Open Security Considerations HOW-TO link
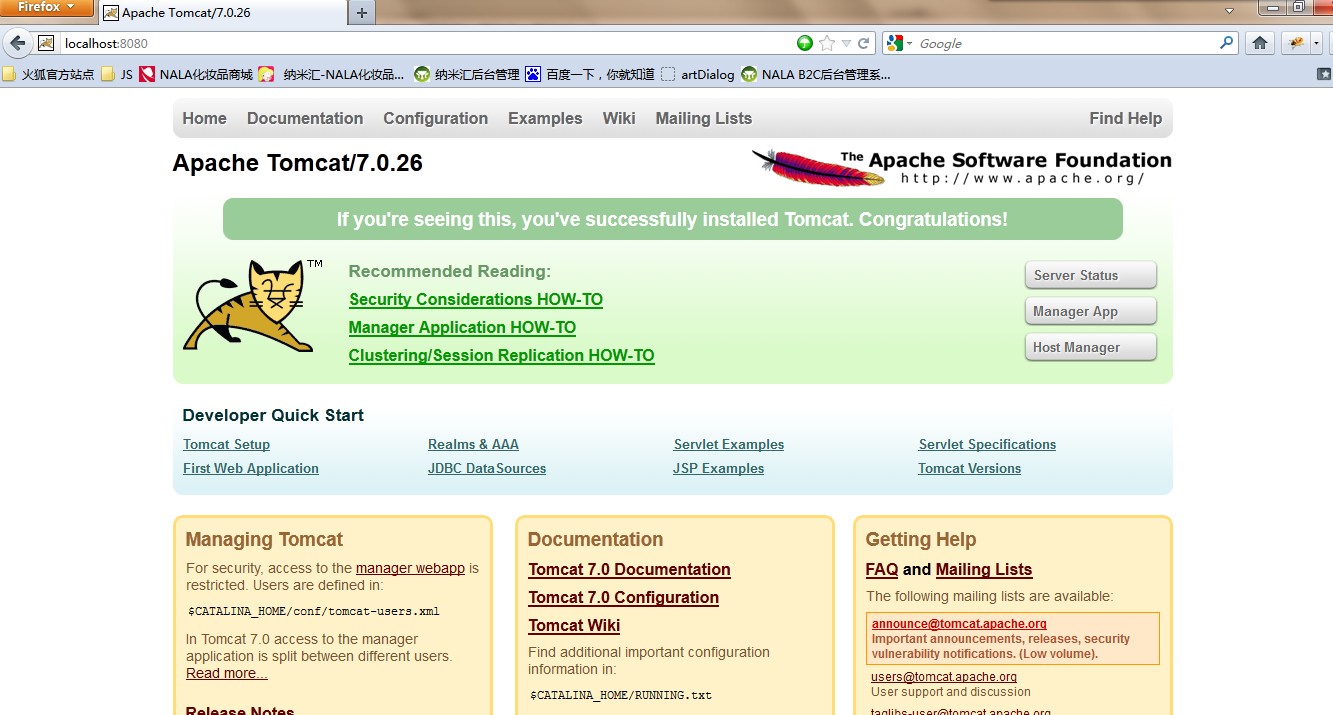Screen dimensions: 1333x715 tap(476, 299)
